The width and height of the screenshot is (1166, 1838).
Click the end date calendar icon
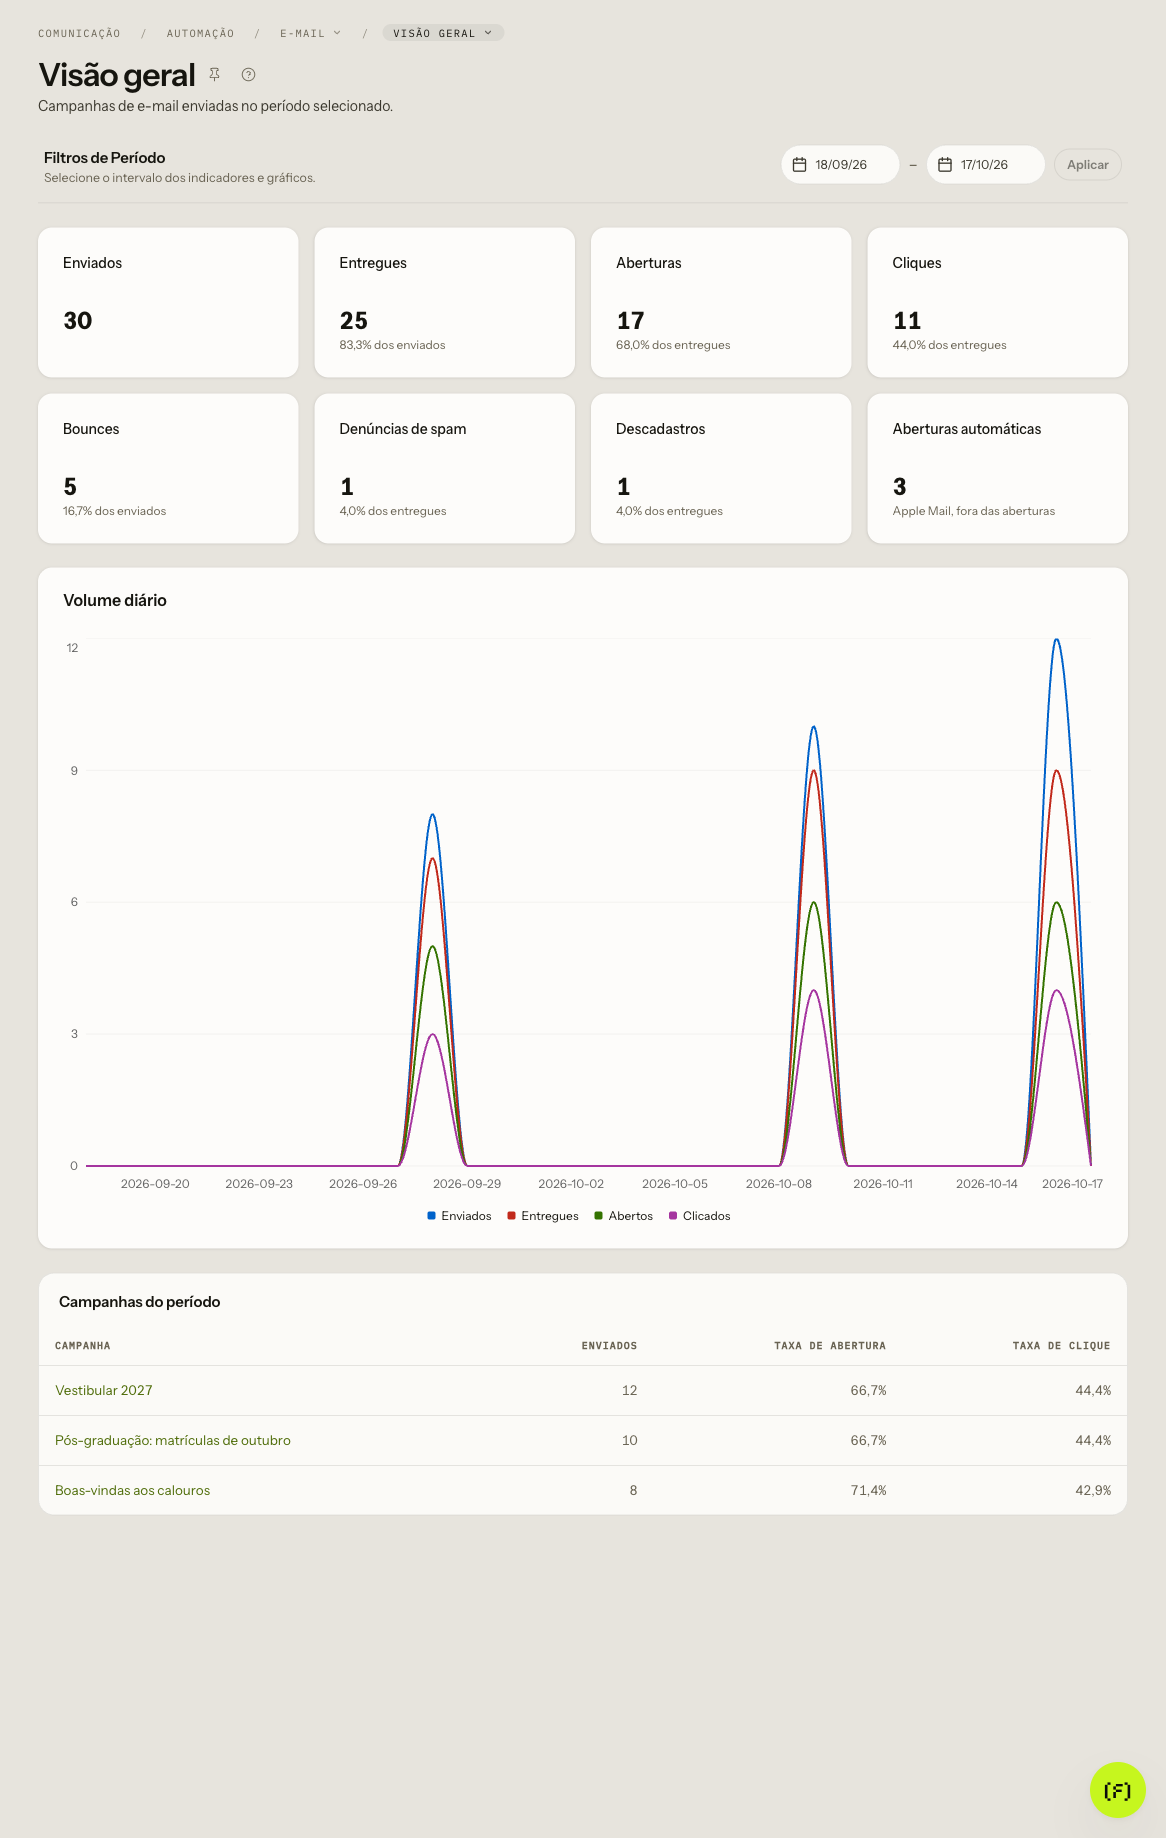(x=945, y=165)
